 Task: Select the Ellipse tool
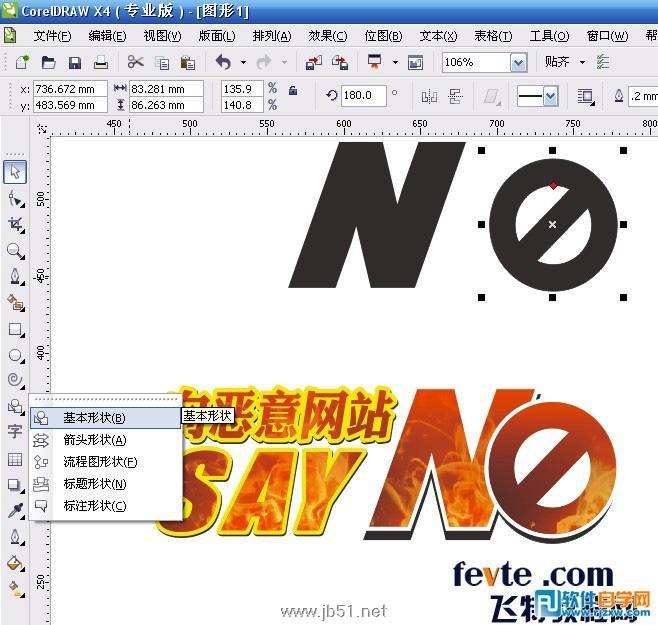15,355
